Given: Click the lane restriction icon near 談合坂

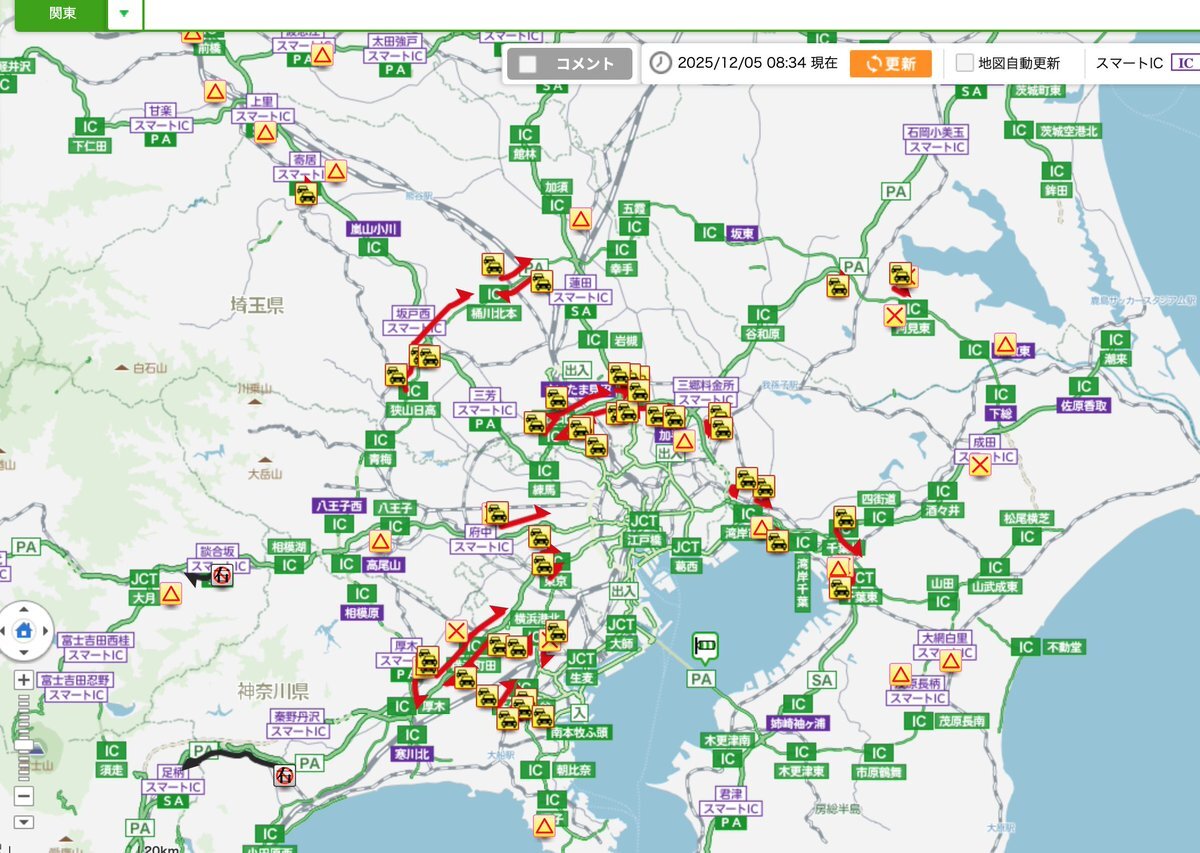Looking at the screenshot, I should pos(221,575).
